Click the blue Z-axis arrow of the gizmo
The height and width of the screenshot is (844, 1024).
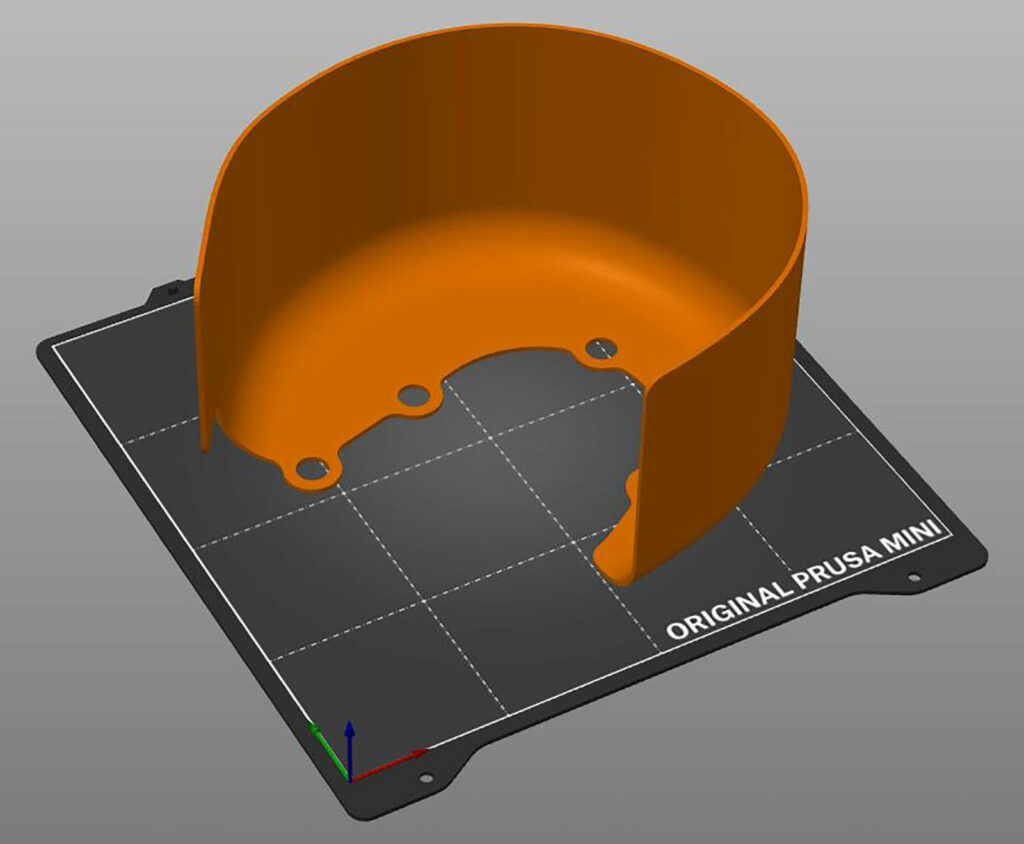click(x=351, y=727)
